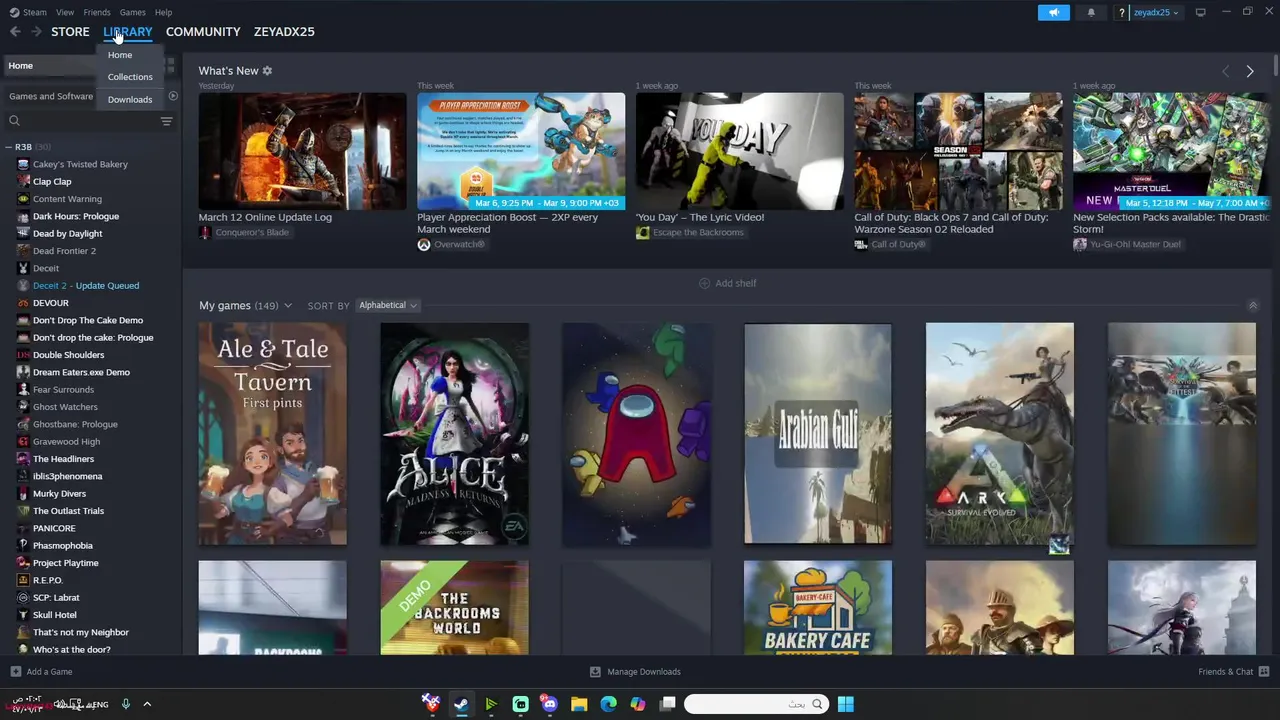Go to the STORE tab
The height and width of the screenshot is (720, 1280).
click(70, 32)
